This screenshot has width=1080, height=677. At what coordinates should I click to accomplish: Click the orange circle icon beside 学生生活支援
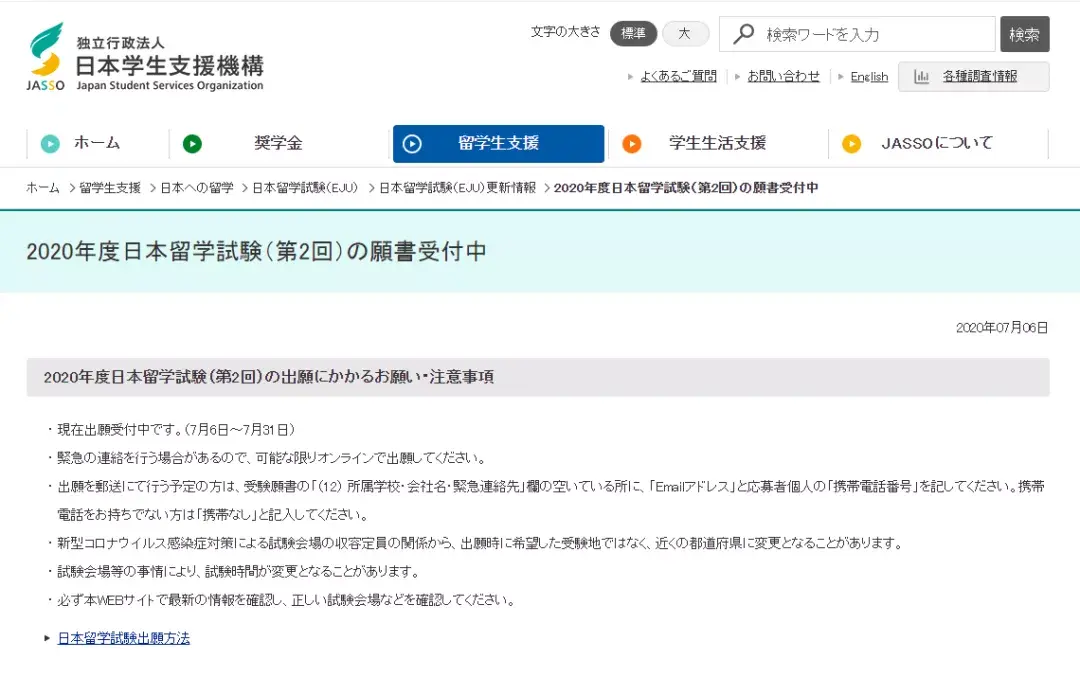point(632,143)
